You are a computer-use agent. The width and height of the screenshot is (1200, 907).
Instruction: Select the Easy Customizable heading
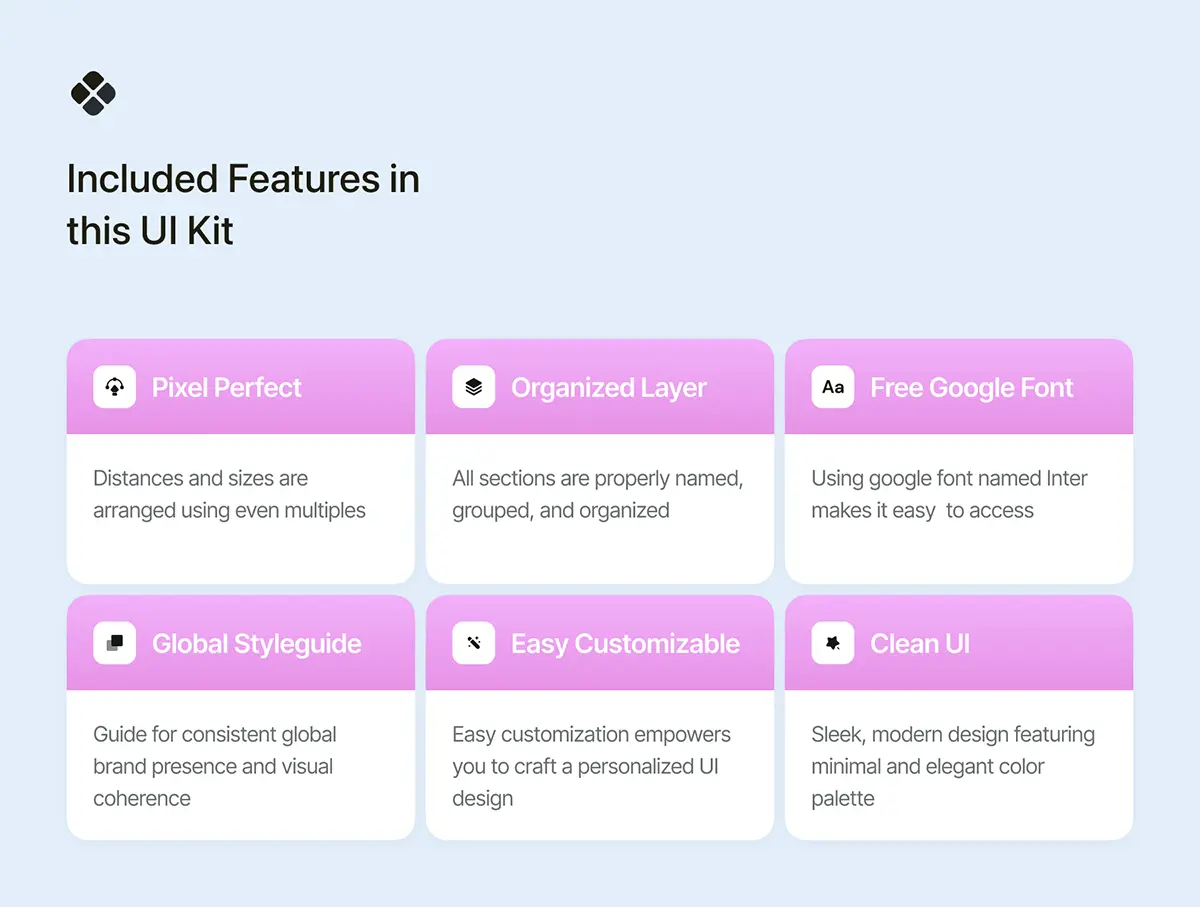coord(625,644)
